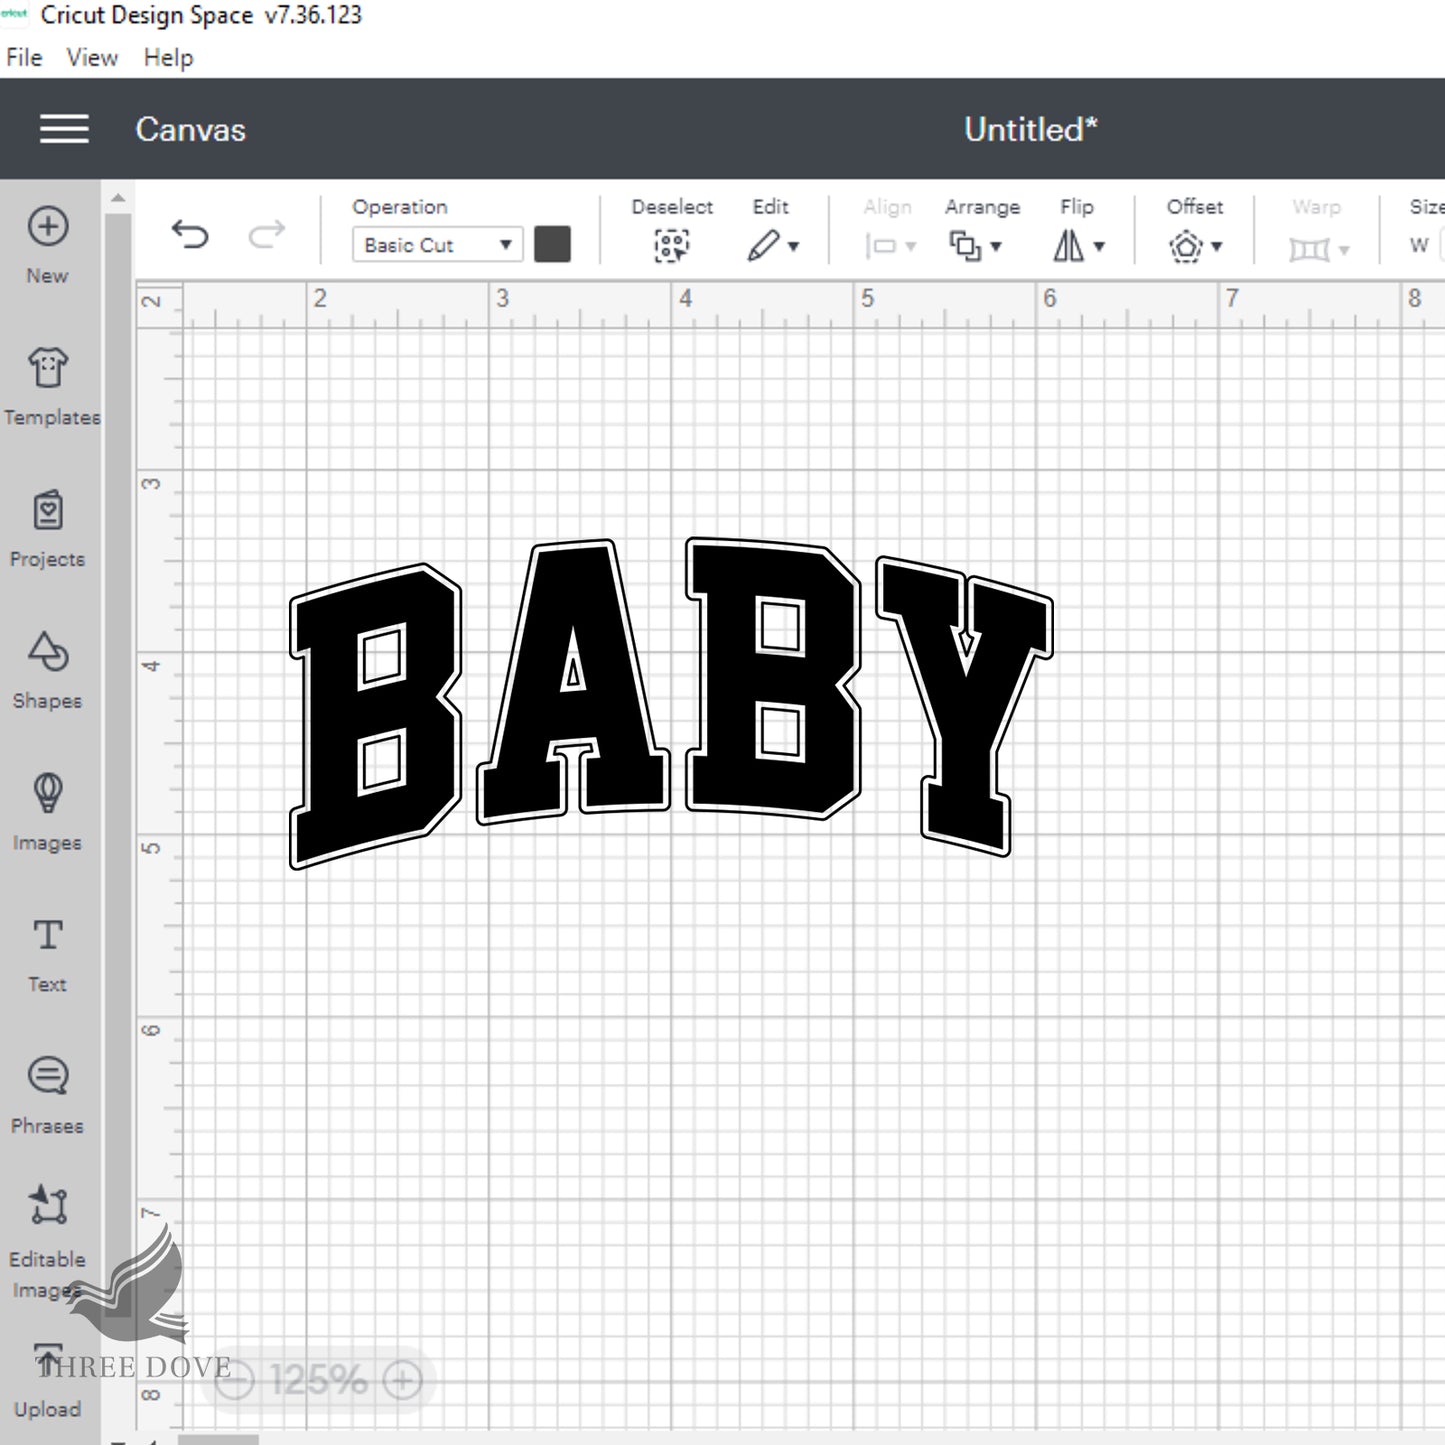Create a New project
This screenshot has height=1445, width=1445.
pos(47,245)
